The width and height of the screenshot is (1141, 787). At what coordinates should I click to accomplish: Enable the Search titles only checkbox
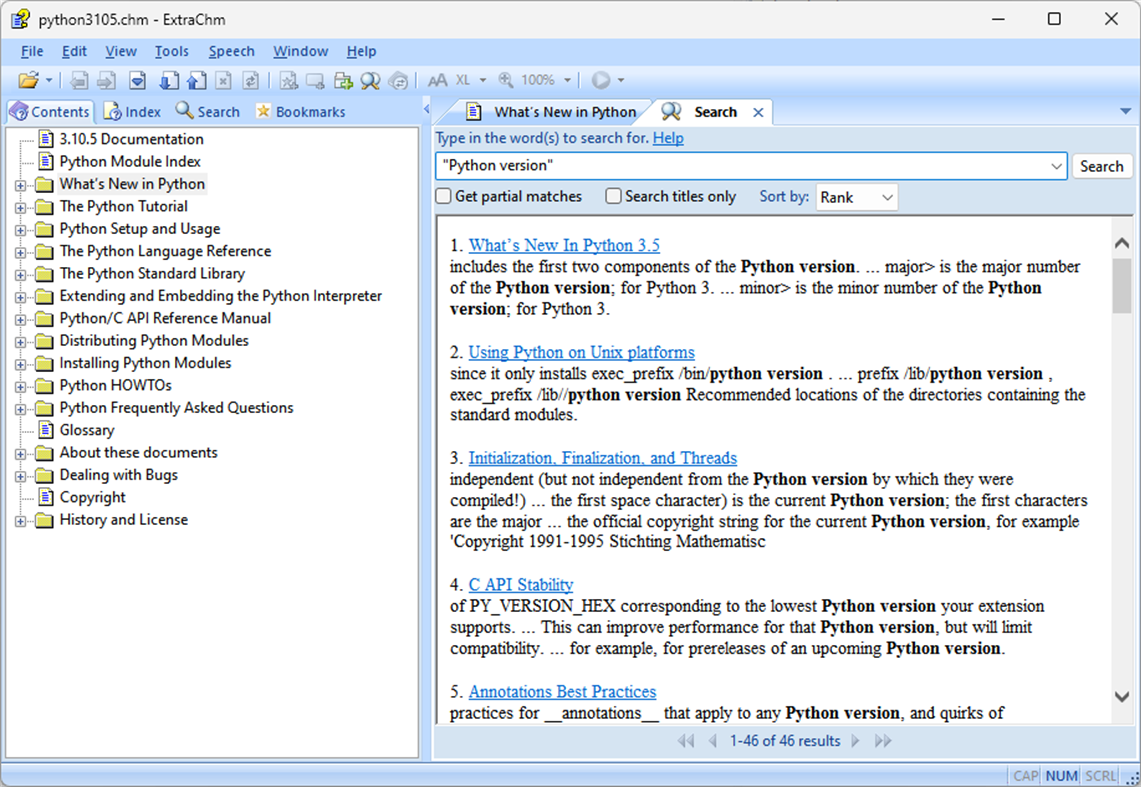click(613, 196)
